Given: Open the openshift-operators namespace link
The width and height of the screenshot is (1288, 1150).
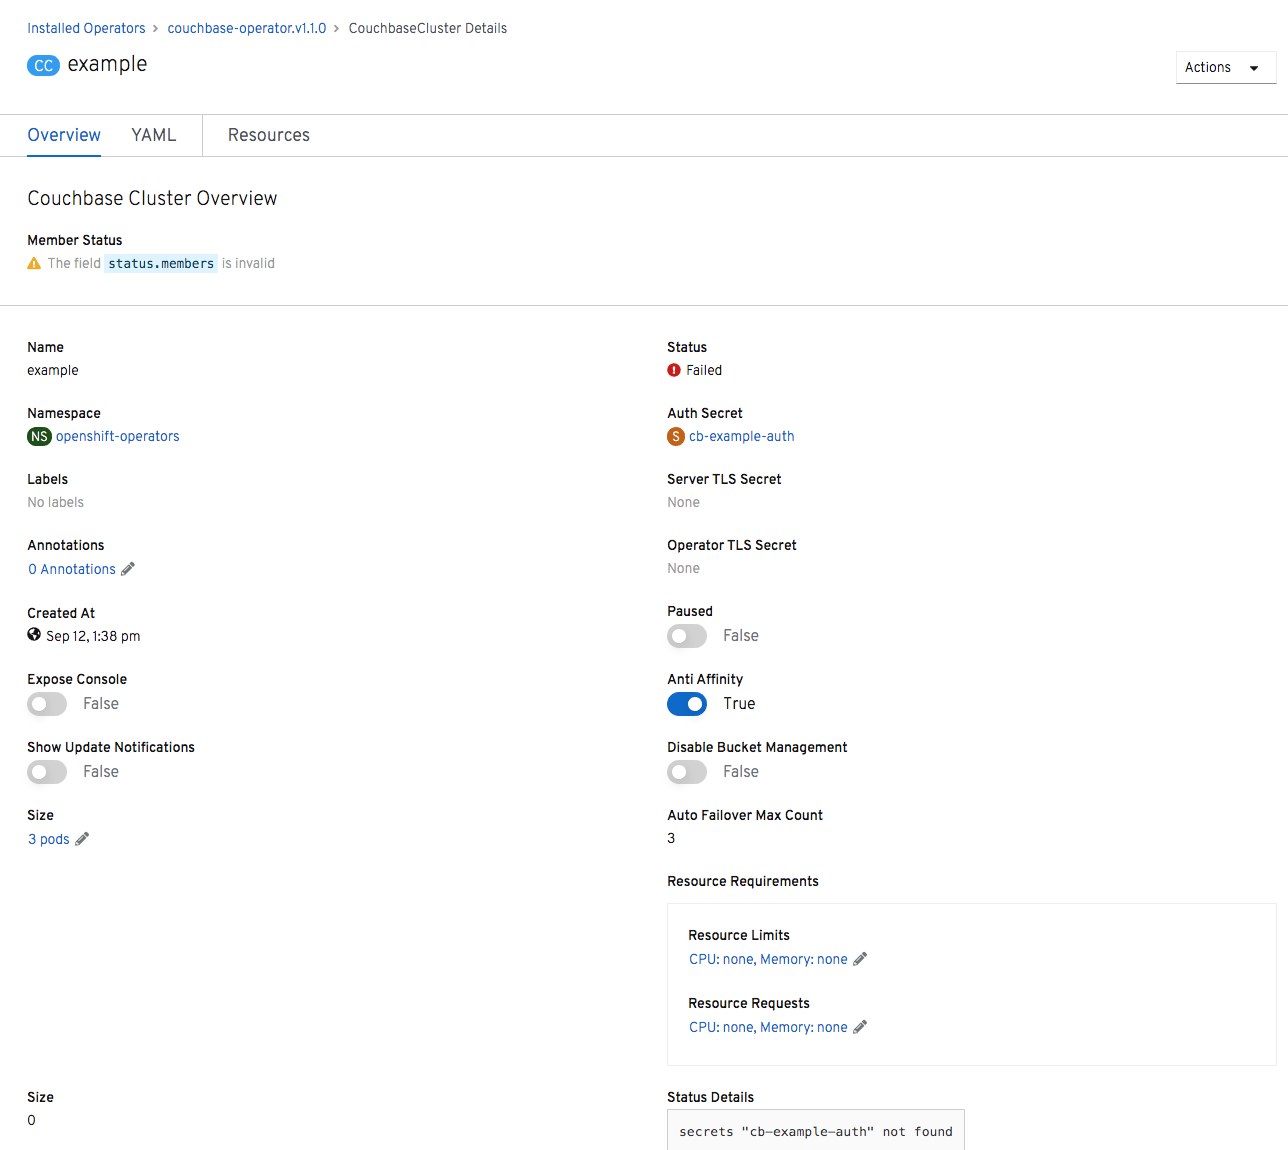Looking at the screenshot, I should pos(118,436).
